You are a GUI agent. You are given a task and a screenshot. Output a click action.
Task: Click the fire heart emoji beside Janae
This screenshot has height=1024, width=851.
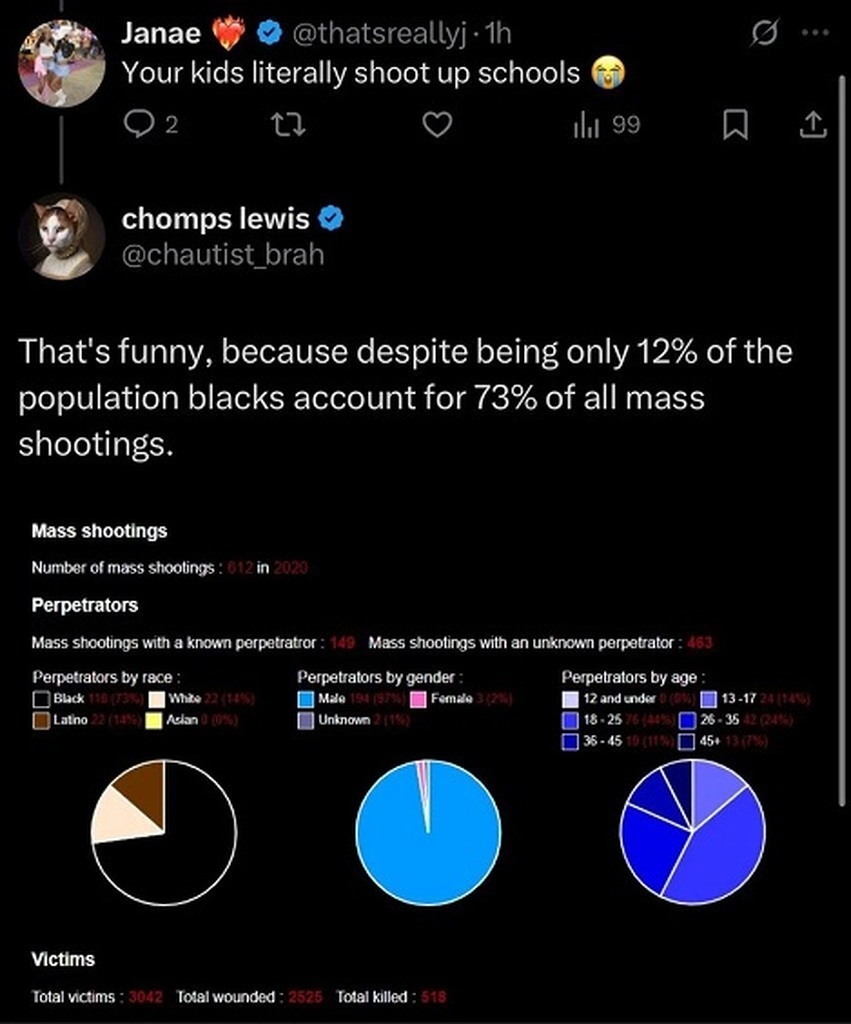tap(230, 34)
